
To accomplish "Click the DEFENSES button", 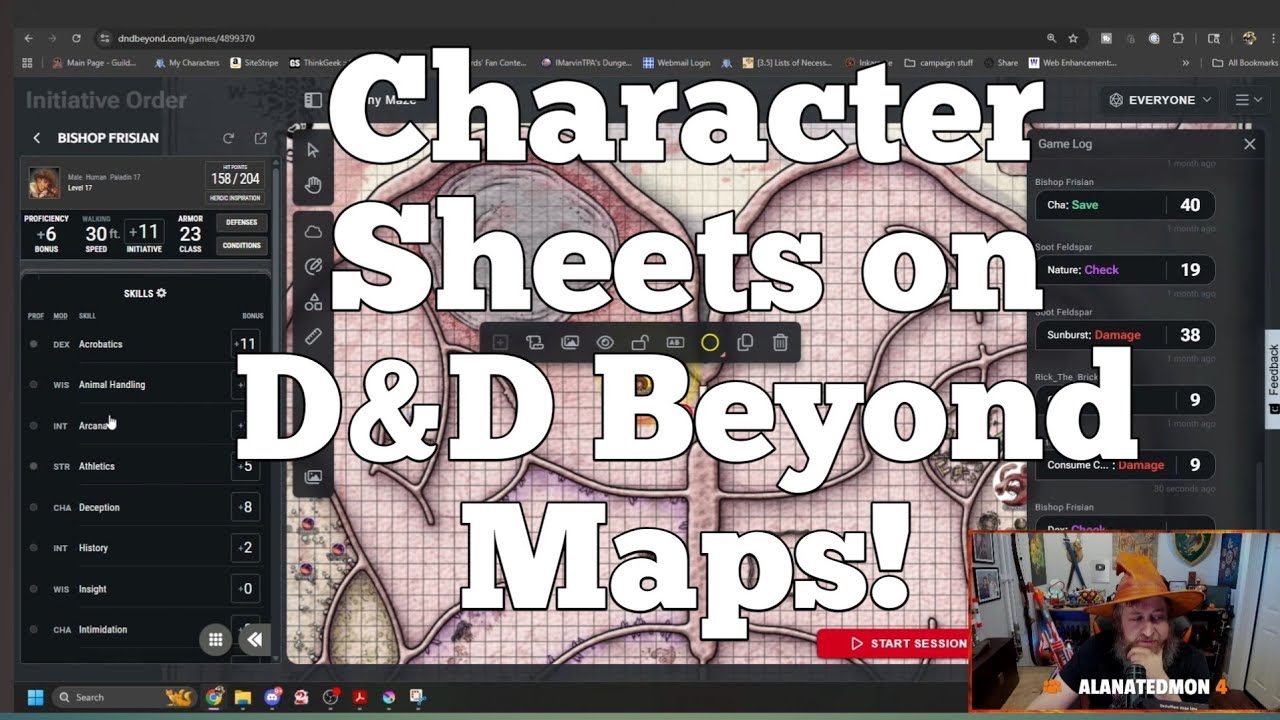I will pyautogui.click(x=241, y=222).
